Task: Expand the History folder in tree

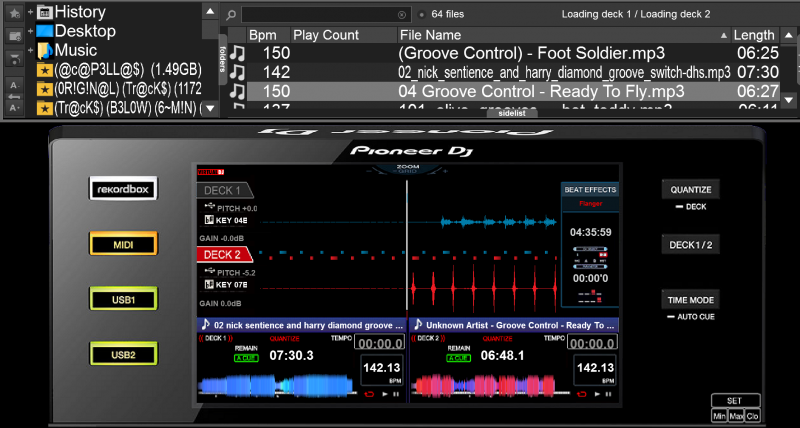Action: pos(31,13)
